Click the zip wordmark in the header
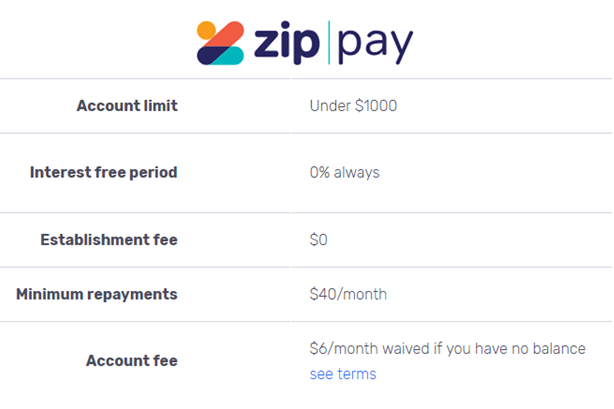The height and width of the screenshot is (409, 614). click(x=287, y=43)
